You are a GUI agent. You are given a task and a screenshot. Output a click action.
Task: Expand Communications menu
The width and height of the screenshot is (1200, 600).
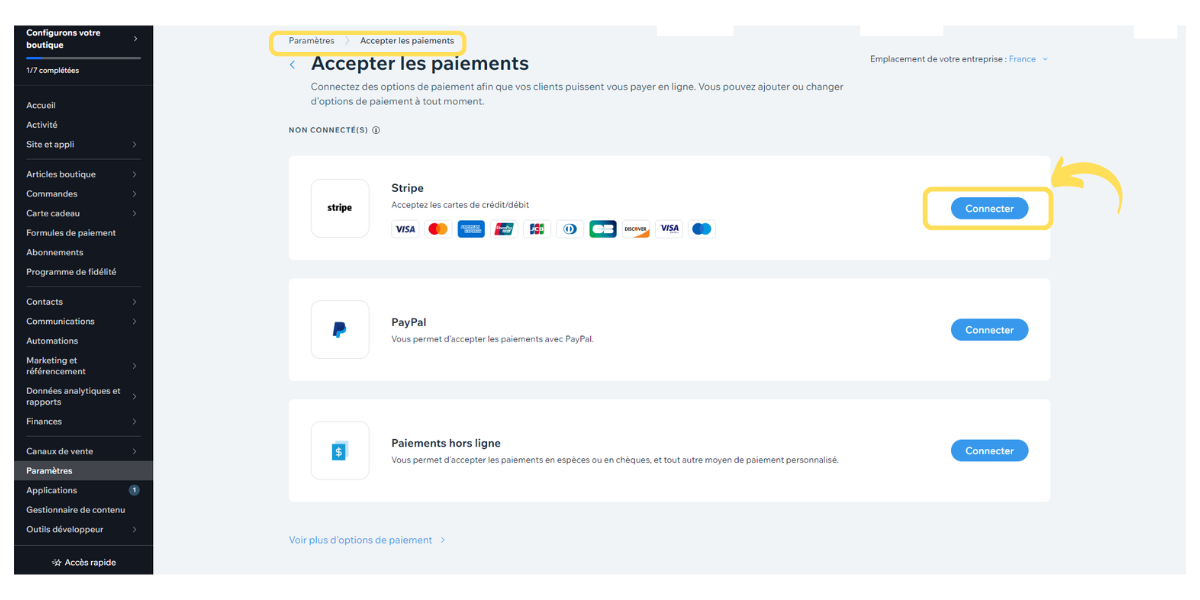tap(83, 322)
